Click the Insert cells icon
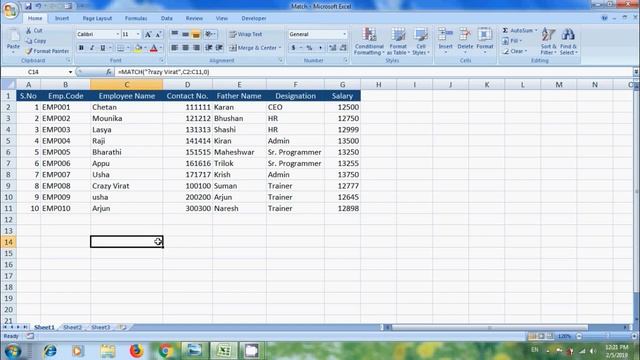This screenshot has width=640, height=360. [445, 34]
